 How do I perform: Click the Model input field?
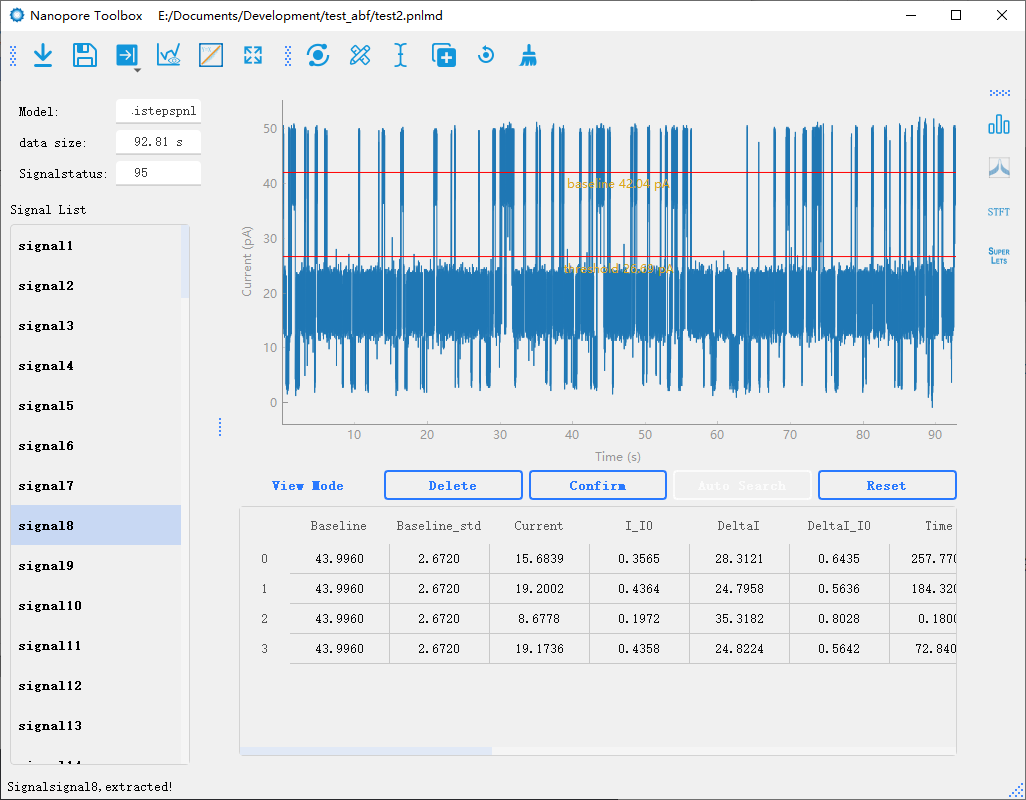[158, 111]
